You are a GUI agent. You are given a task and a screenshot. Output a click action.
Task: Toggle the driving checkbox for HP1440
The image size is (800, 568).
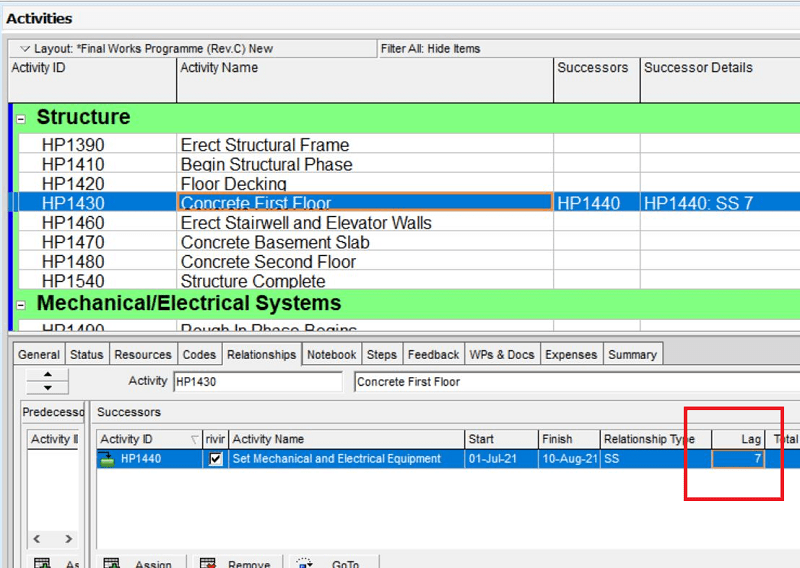tap(216, 459)
